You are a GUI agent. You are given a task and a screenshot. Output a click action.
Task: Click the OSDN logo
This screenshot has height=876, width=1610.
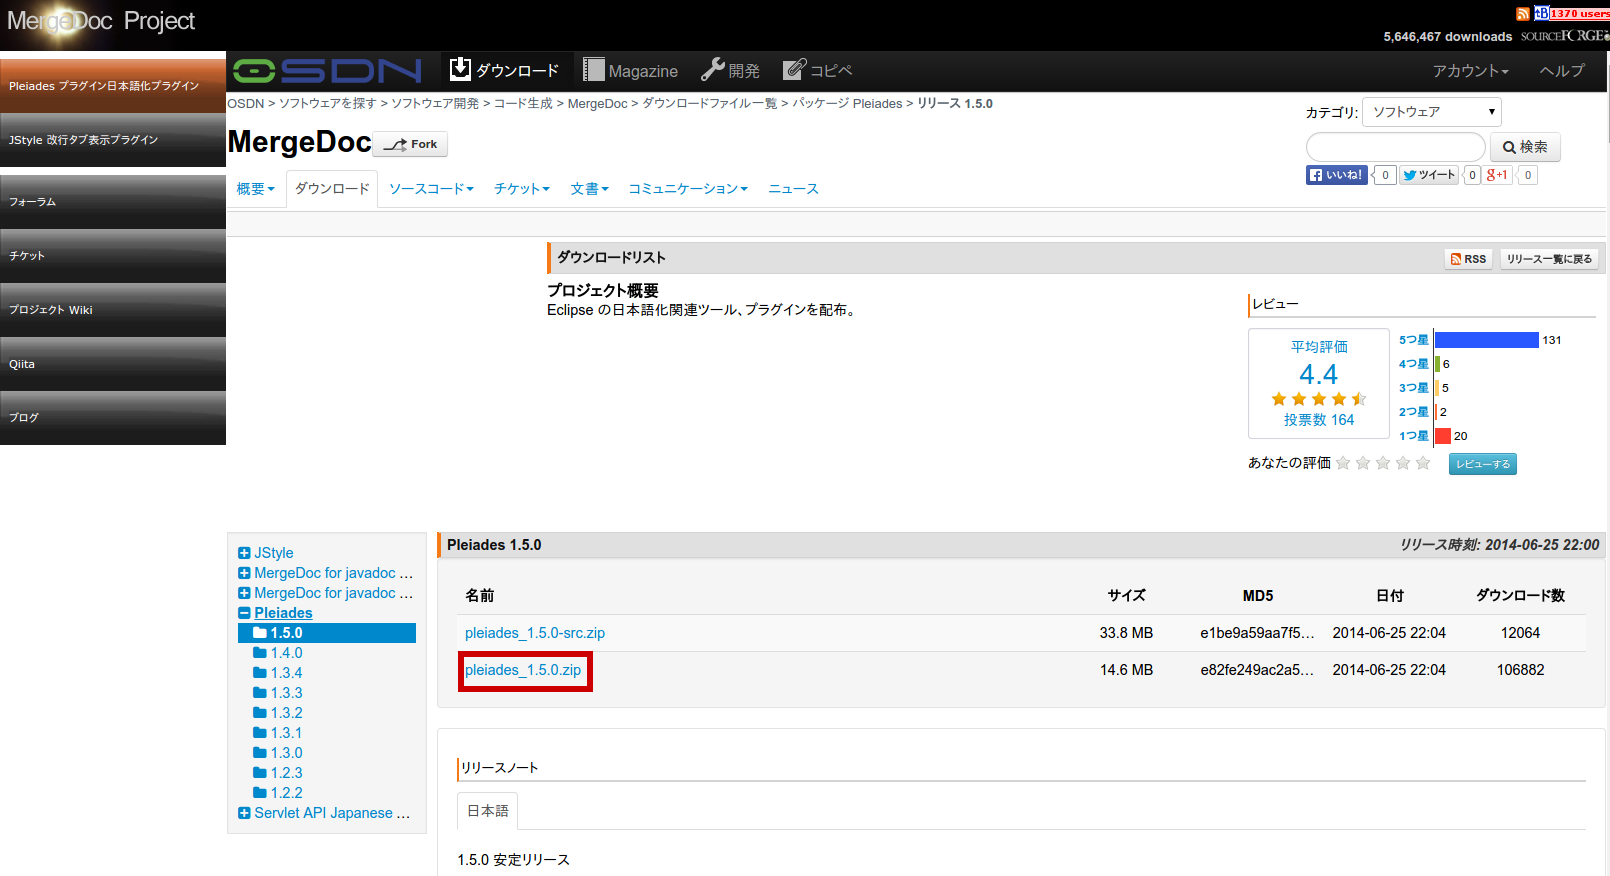tap(327, 71)
